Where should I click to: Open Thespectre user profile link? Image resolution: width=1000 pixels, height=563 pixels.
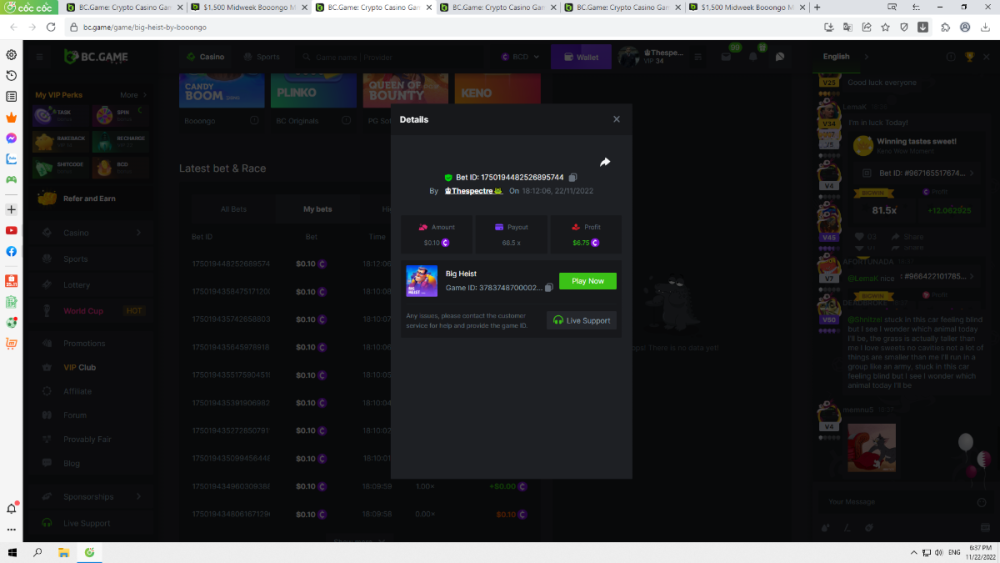pyautogui.click(x=472, y=190)
